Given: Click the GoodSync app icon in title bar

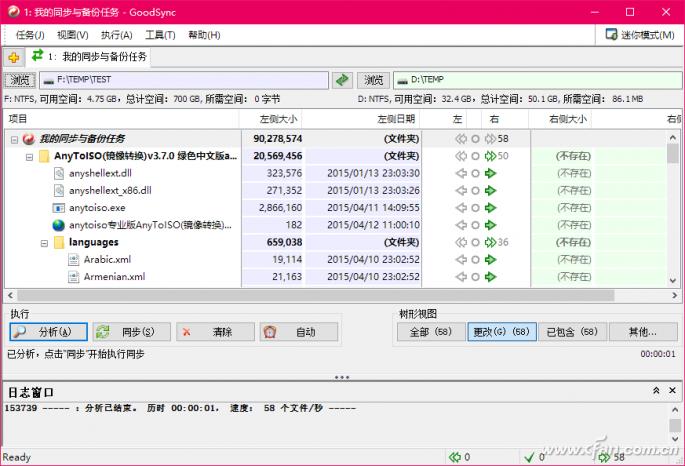Looking at the screenshot, I should 13,12.
